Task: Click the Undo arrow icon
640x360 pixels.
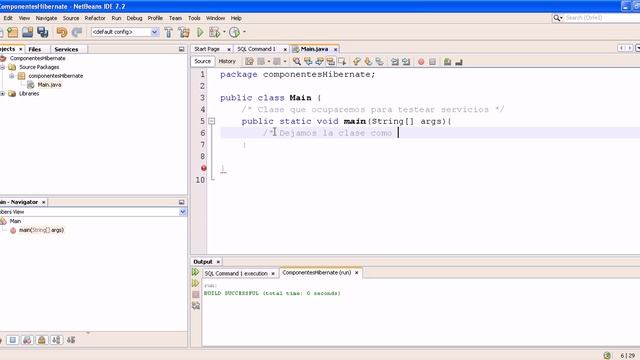Action: pyautogui.click(x=62, y=32)
